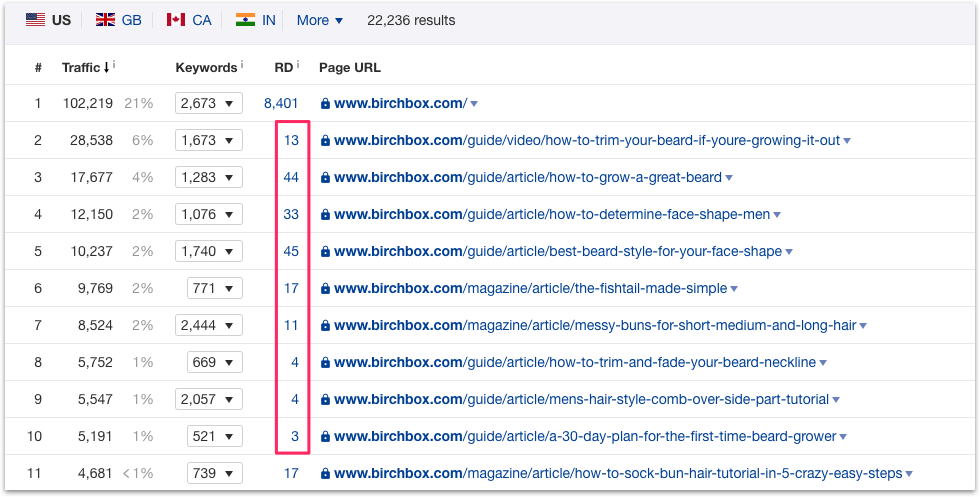Open RD count 11 for messy-buns page
980x497 pixels.
291,325
